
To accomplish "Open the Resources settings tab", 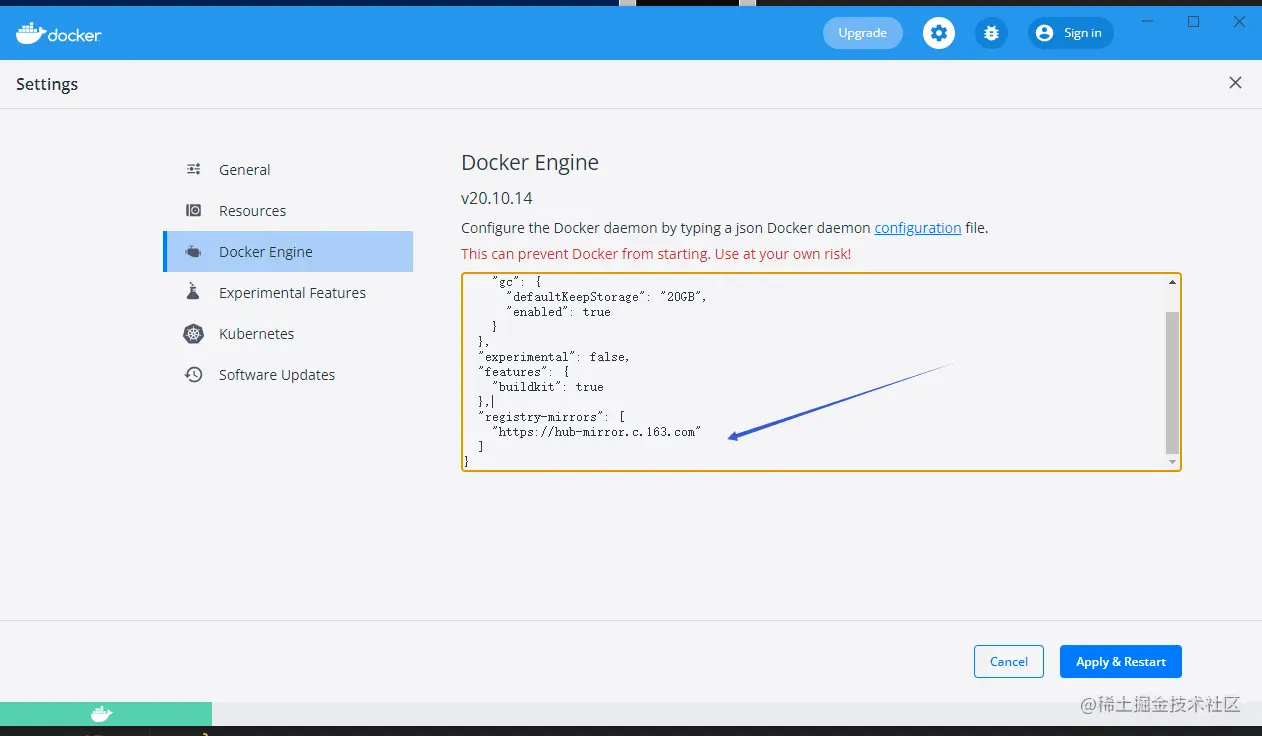I will 288,211.
